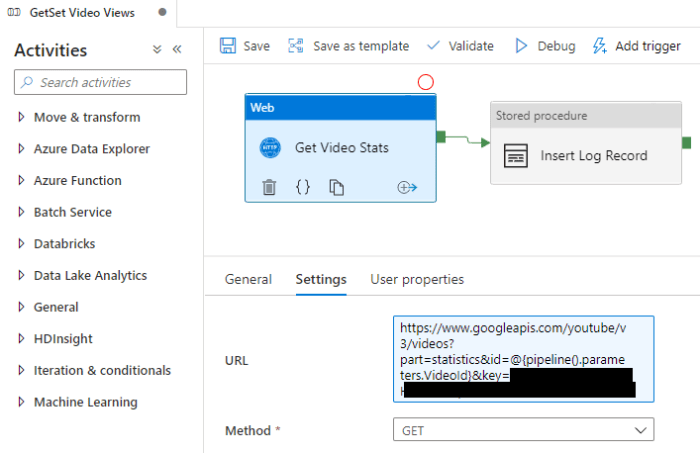Click the Add trigger lightning icon
The width and height of the screenshot is (700, 453).
(x=599, y=46)
